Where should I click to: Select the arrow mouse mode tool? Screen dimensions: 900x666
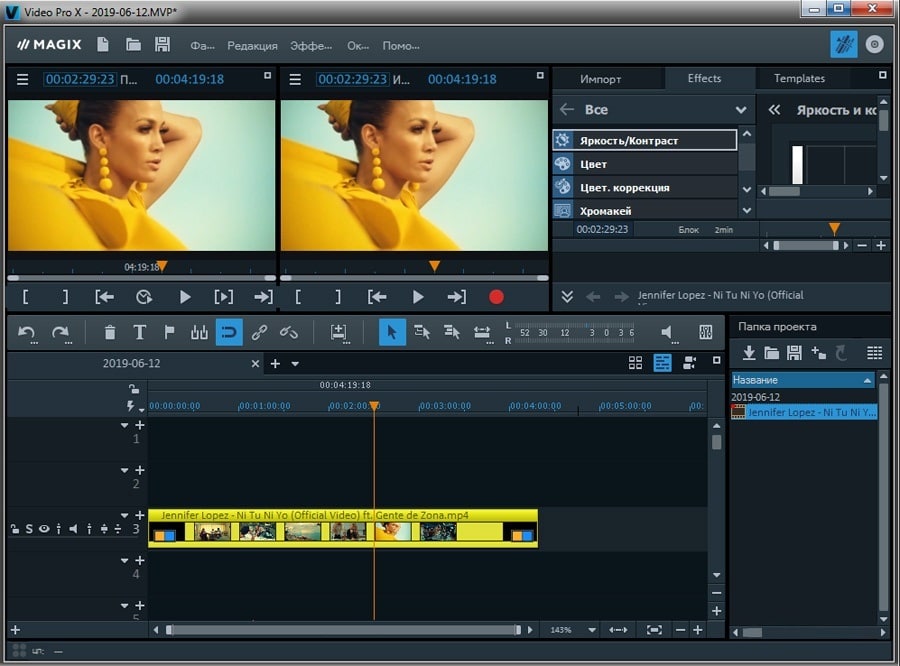click(392, 332)
